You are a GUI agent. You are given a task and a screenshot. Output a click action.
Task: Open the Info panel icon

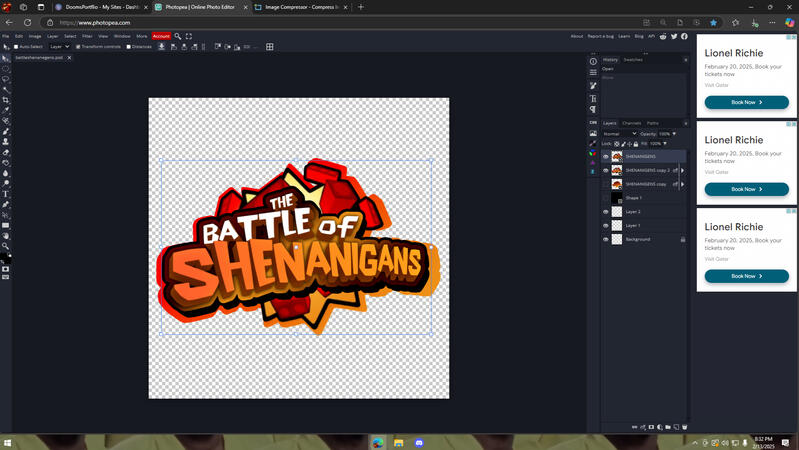click(593, 61)
